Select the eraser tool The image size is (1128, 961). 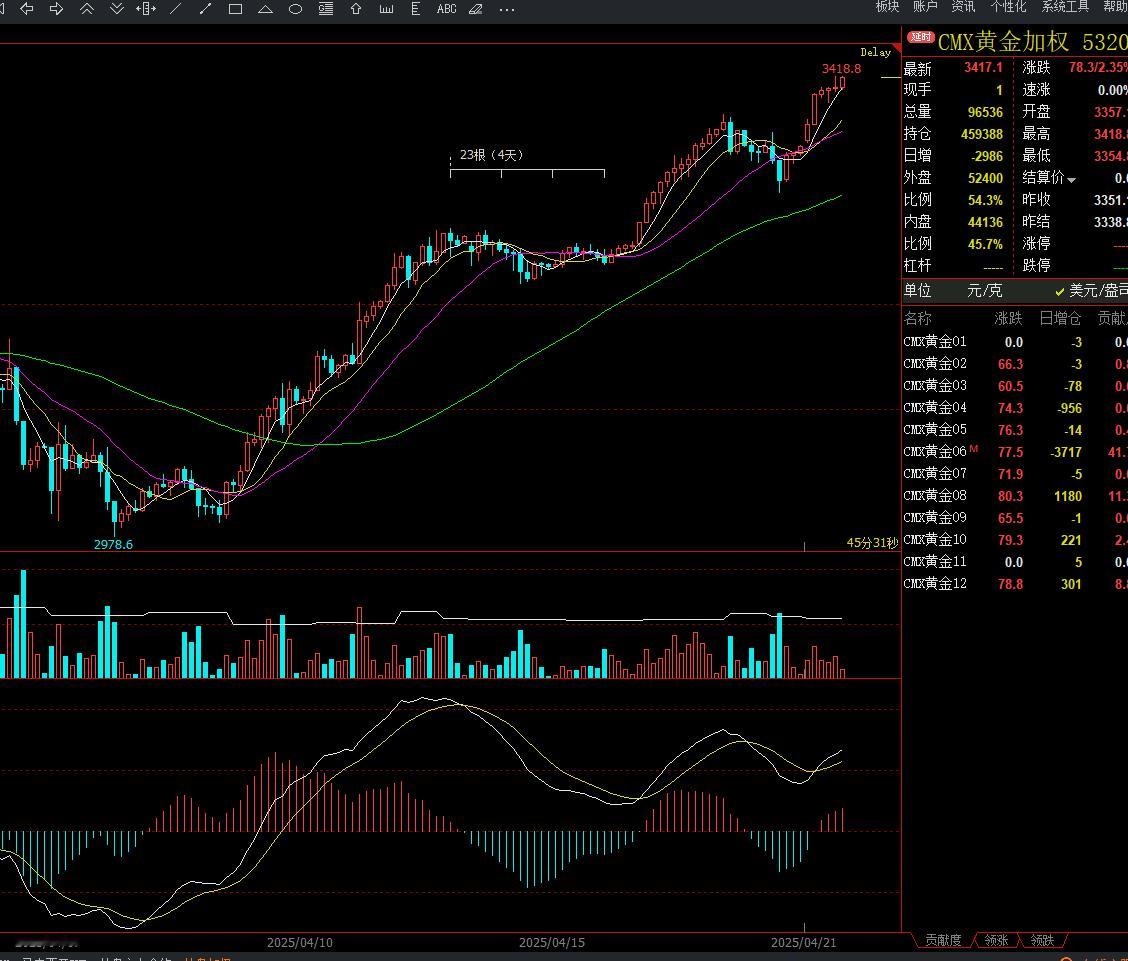click(x=476, y=9)
